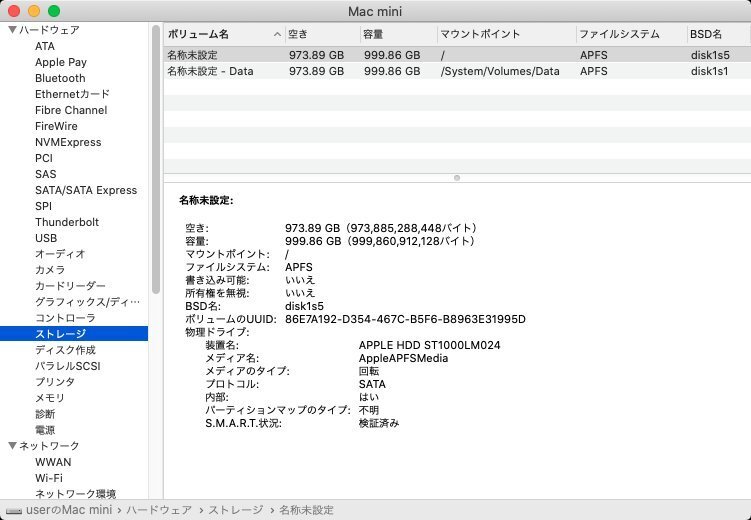
Task: Select Fibre Channel item
Action: tap(71, 110)
